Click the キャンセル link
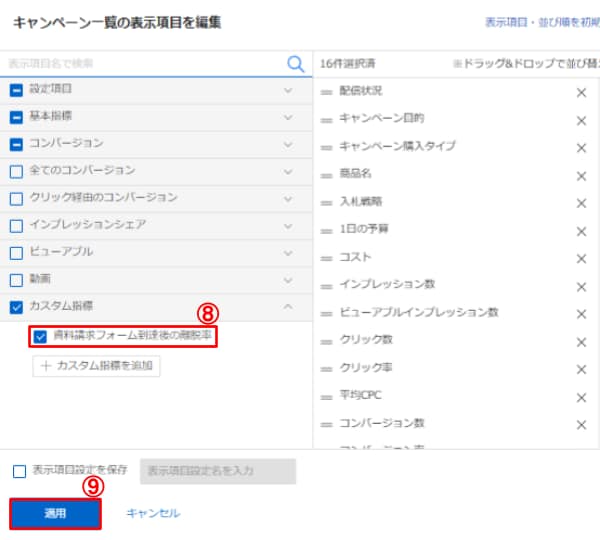The image size is (600, 540). 153,513
